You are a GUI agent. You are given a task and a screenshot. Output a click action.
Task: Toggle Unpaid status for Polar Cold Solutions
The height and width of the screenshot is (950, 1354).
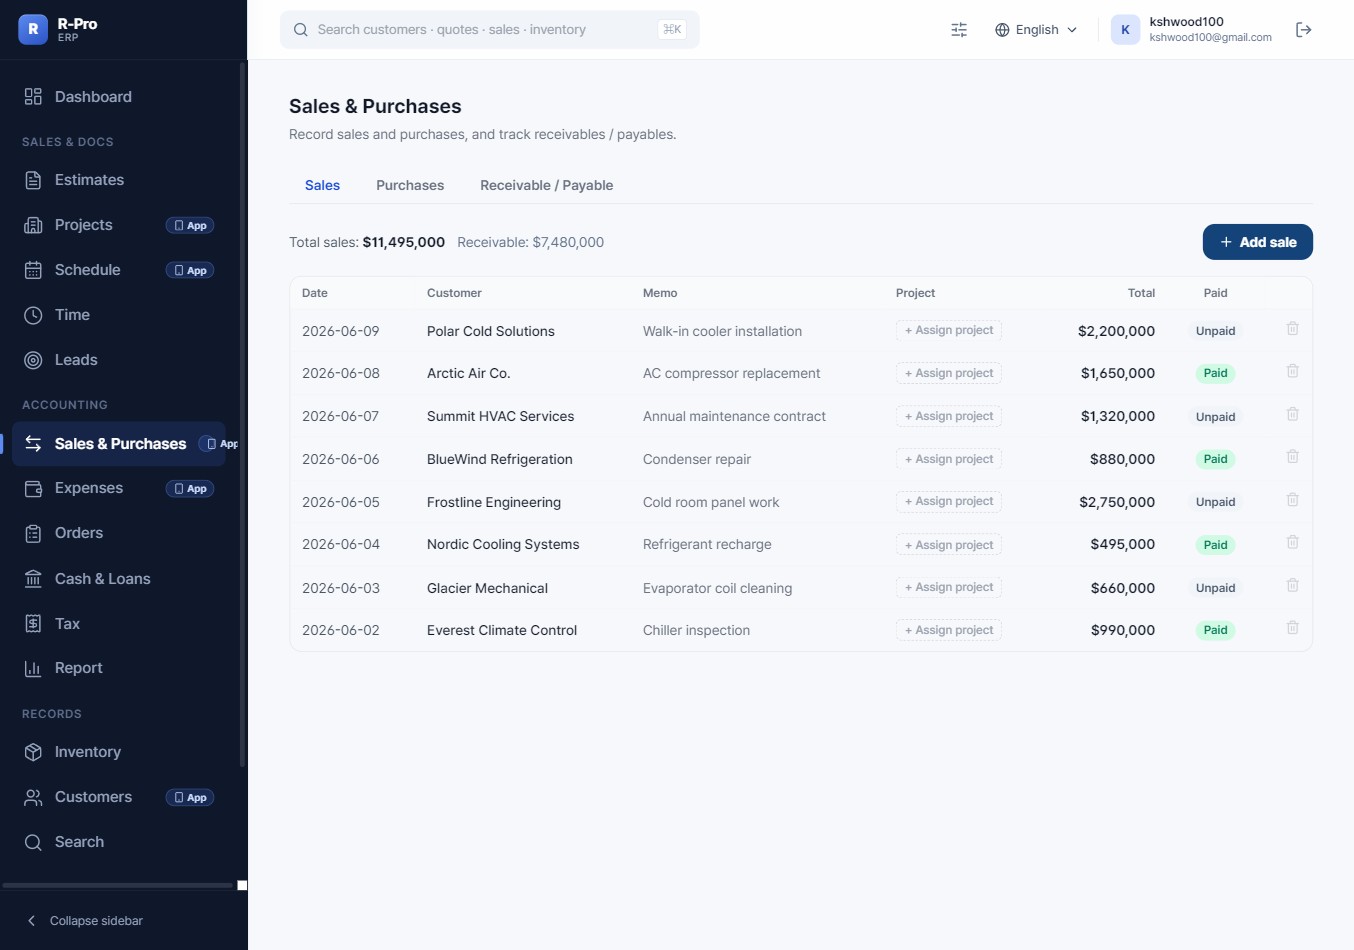tap(1215, 331)
